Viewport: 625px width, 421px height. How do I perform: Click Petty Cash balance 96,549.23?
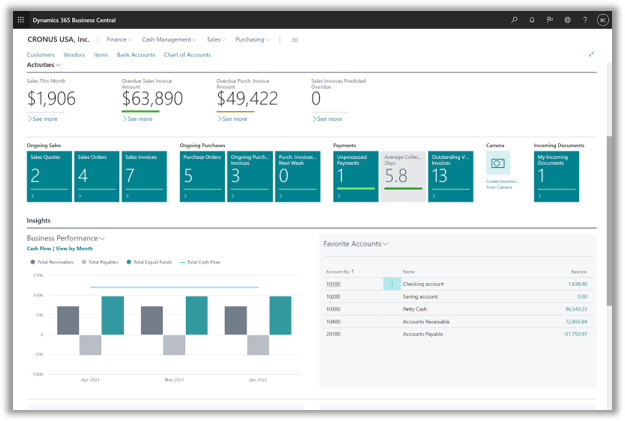click(576, 309)
